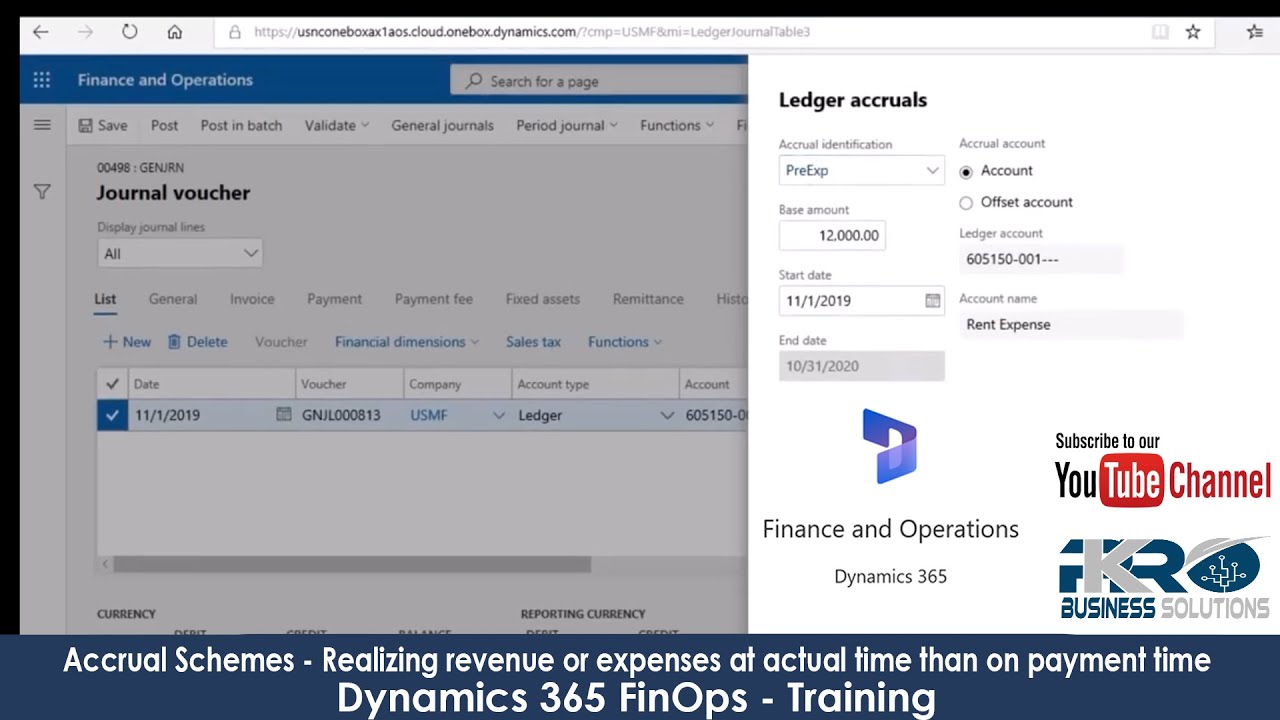
Task: Click the Company column header
Action: tap(457, 384)
